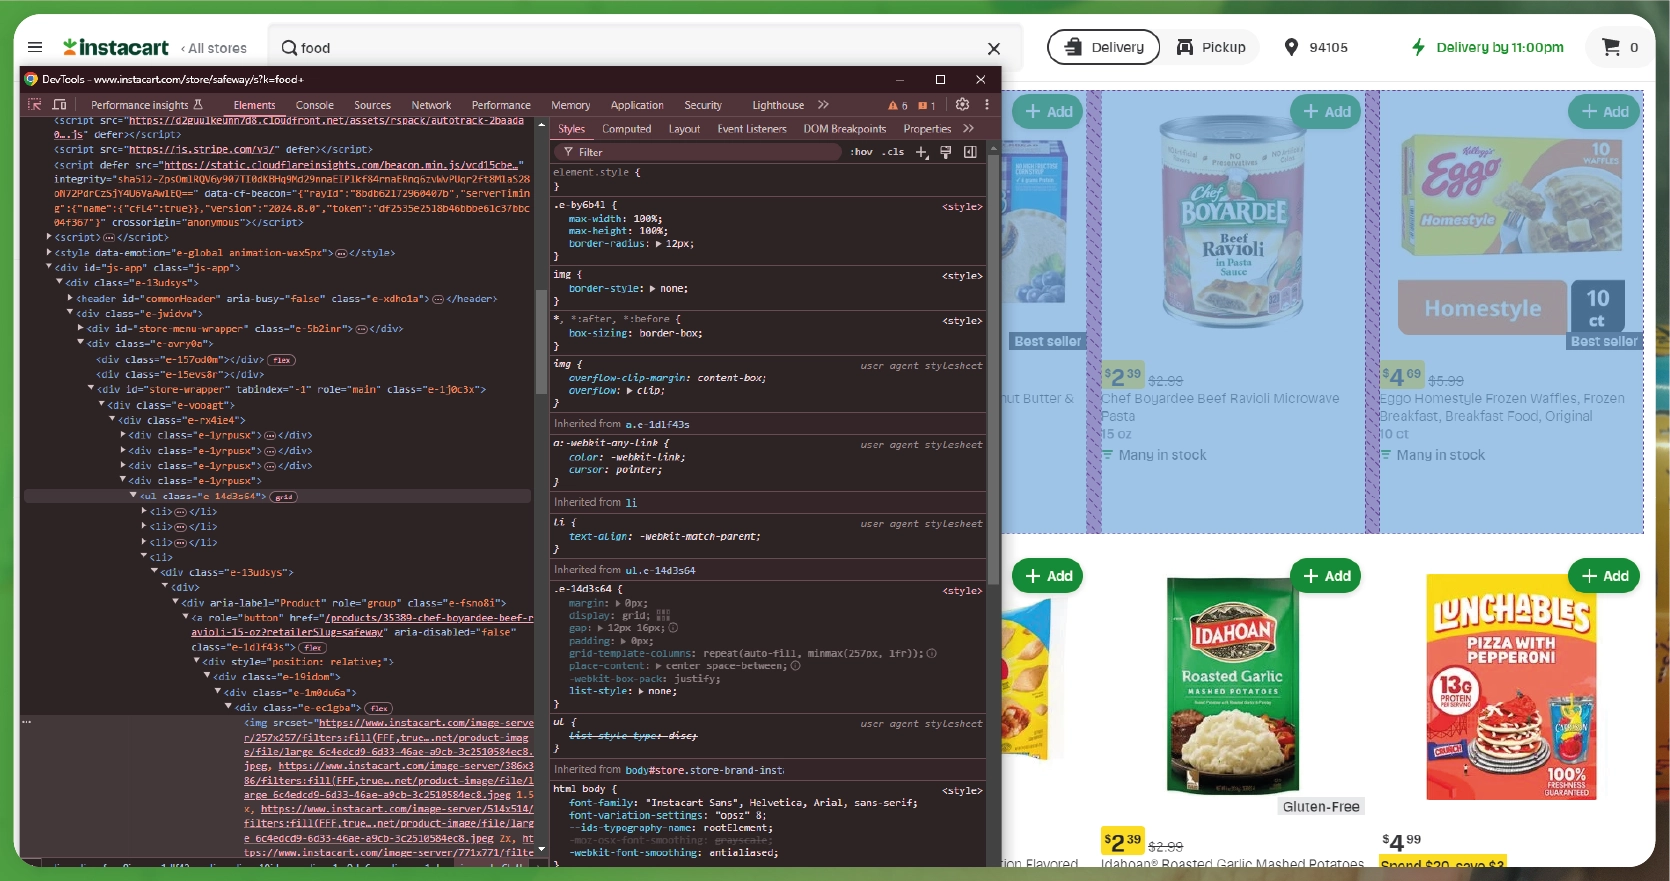
Task: Toggle flex badge after class e-1dlf43s
Action: (313, 648)
